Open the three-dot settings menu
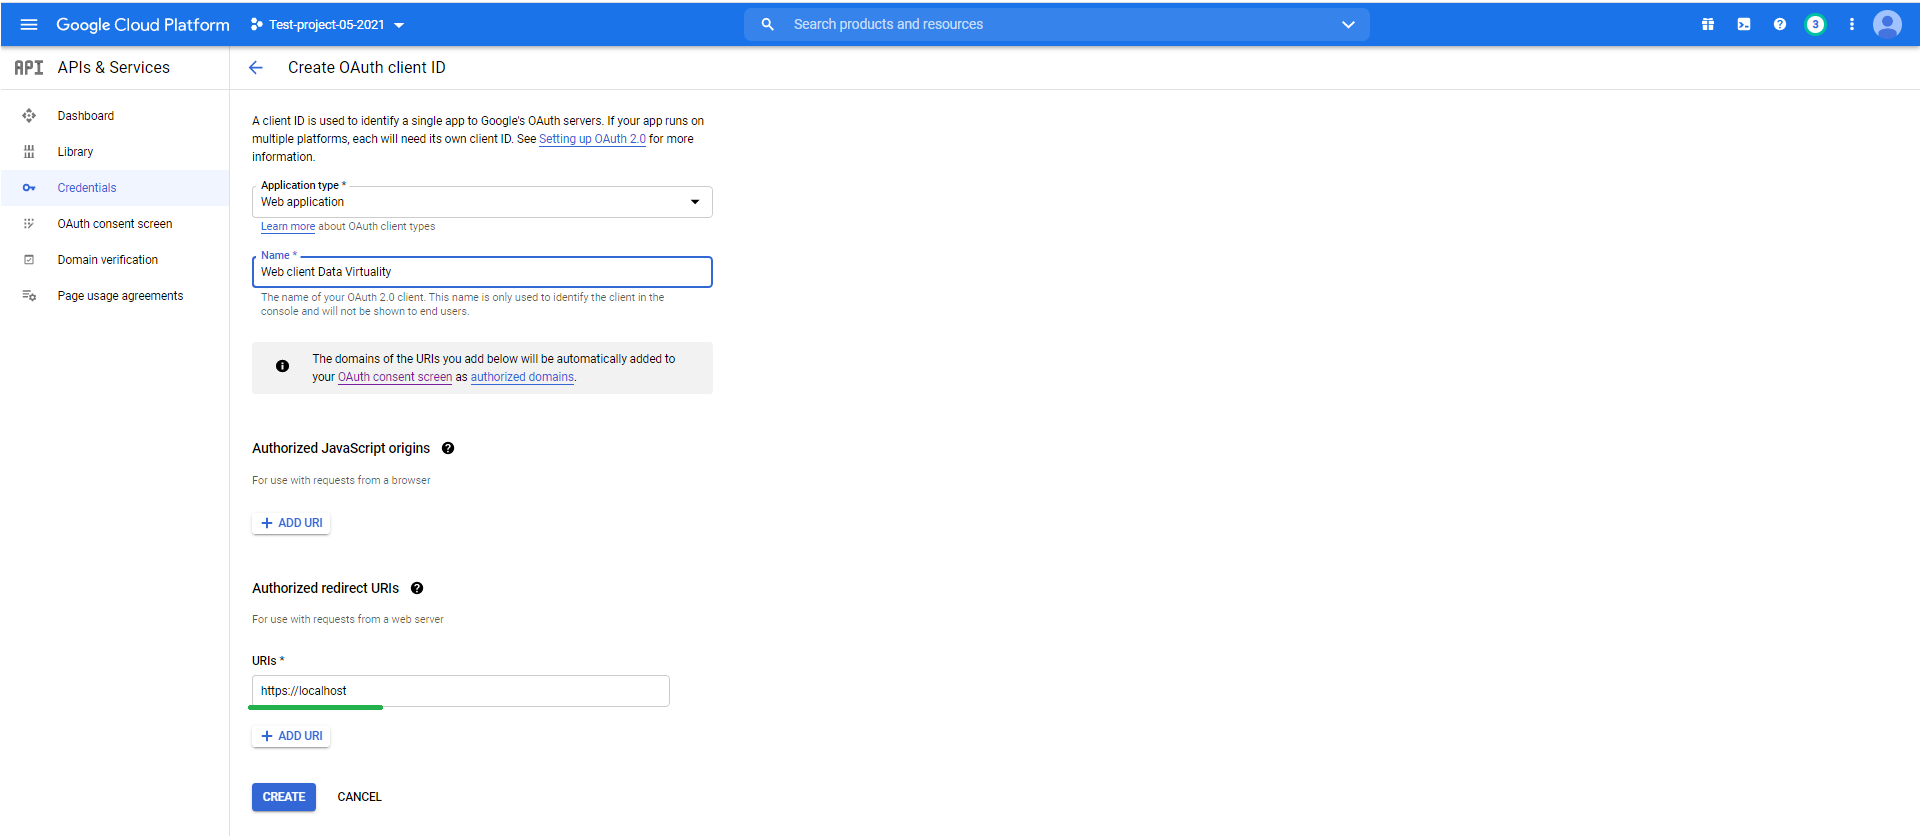This screenshot has height=840, width=1920. [1852, 25]
